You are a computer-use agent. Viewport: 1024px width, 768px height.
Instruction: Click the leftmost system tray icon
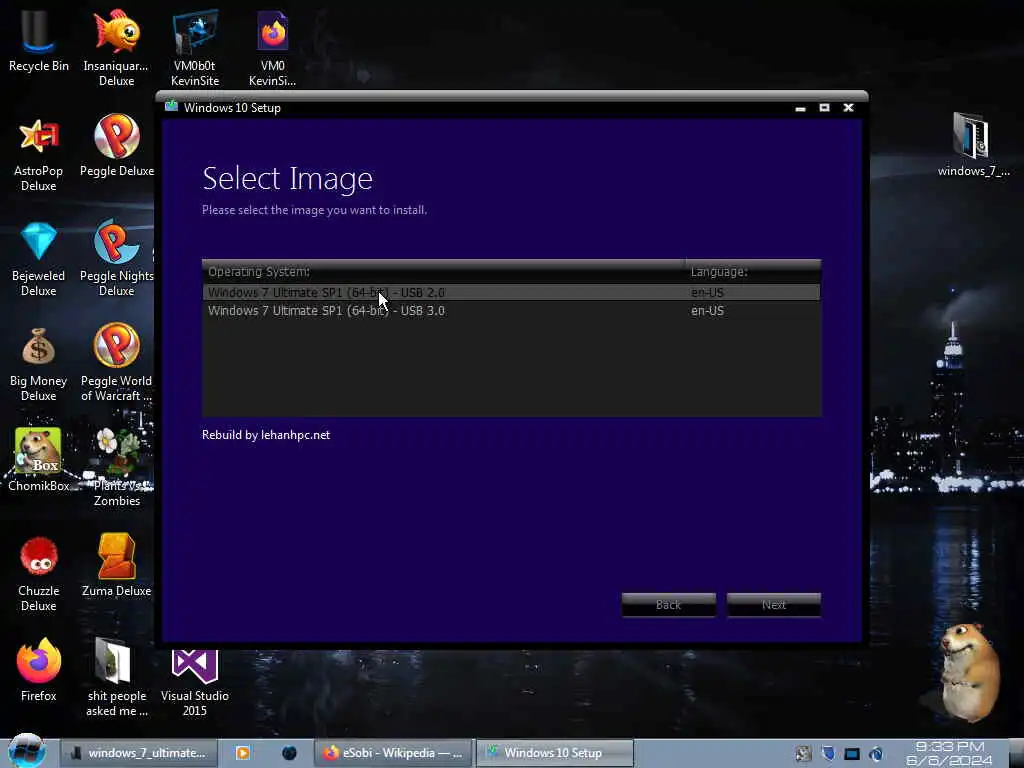coord(803,754)
